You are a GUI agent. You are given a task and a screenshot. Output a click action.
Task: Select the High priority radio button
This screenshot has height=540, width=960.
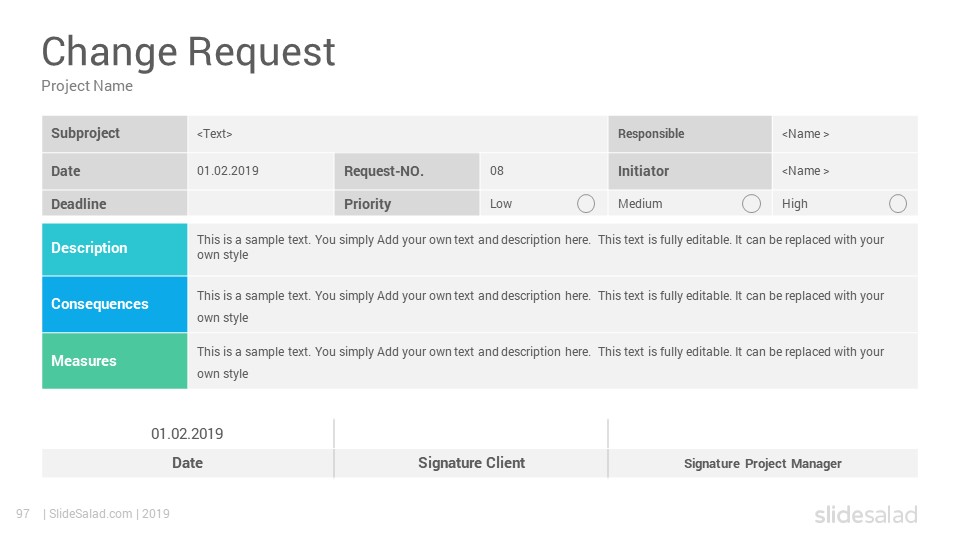click(x=898, y=204)
